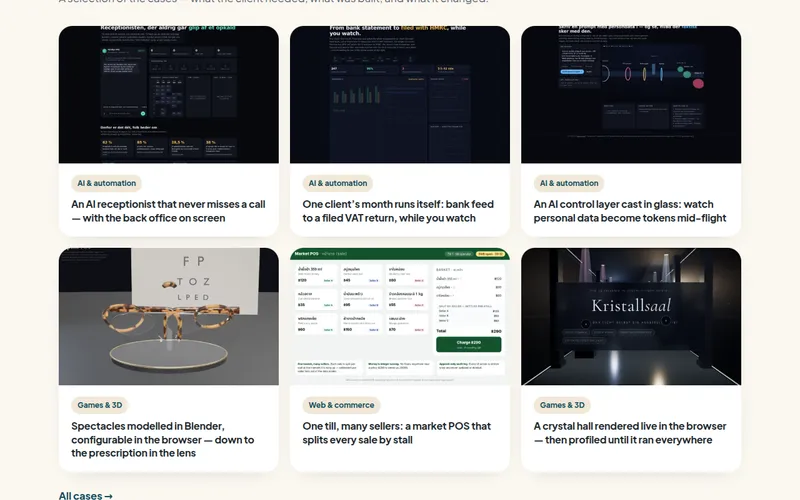This screenshot has height=500, width=800.
Task: Click the green Charge button in Market POS image
Action: pos(468,344)
